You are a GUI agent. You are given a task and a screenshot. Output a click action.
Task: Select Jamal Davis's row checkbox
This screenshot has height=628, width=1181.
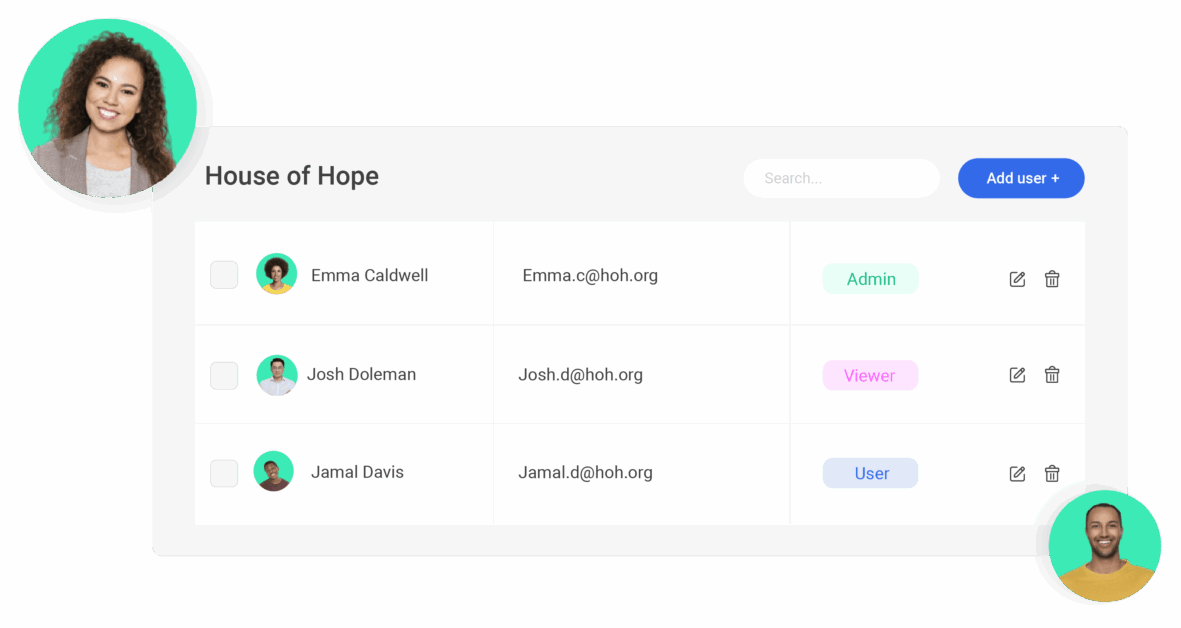[224, 474]
